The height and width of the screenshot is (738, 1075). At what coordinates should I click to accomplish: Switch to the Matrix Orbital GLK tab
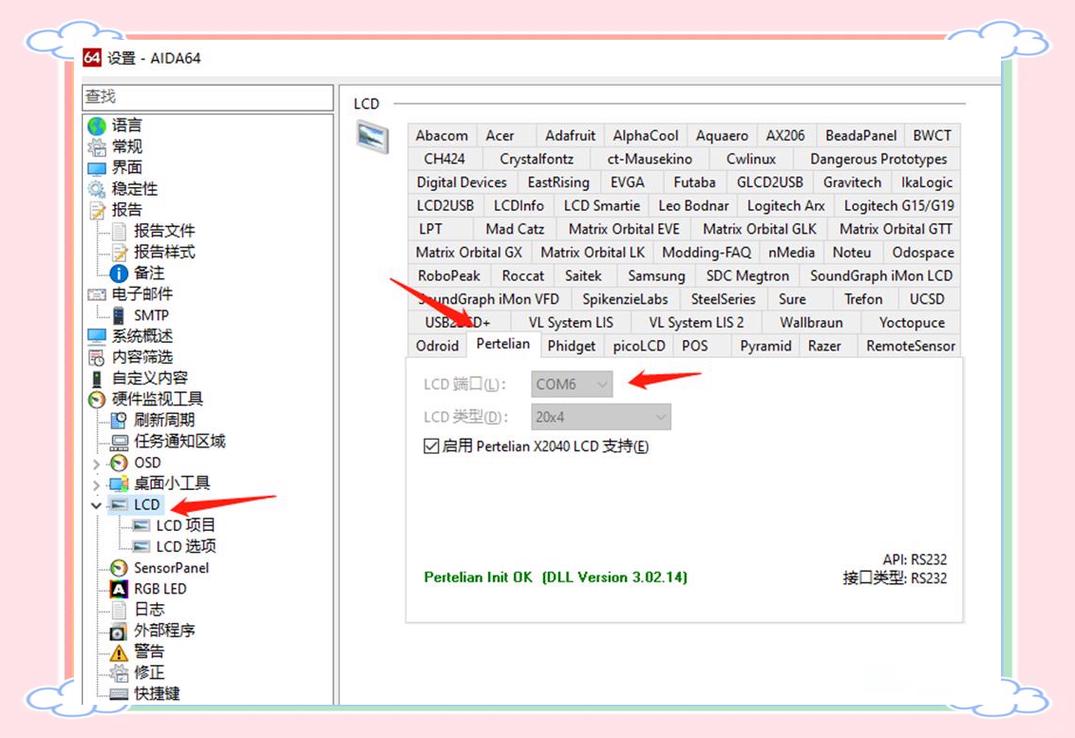759,229
